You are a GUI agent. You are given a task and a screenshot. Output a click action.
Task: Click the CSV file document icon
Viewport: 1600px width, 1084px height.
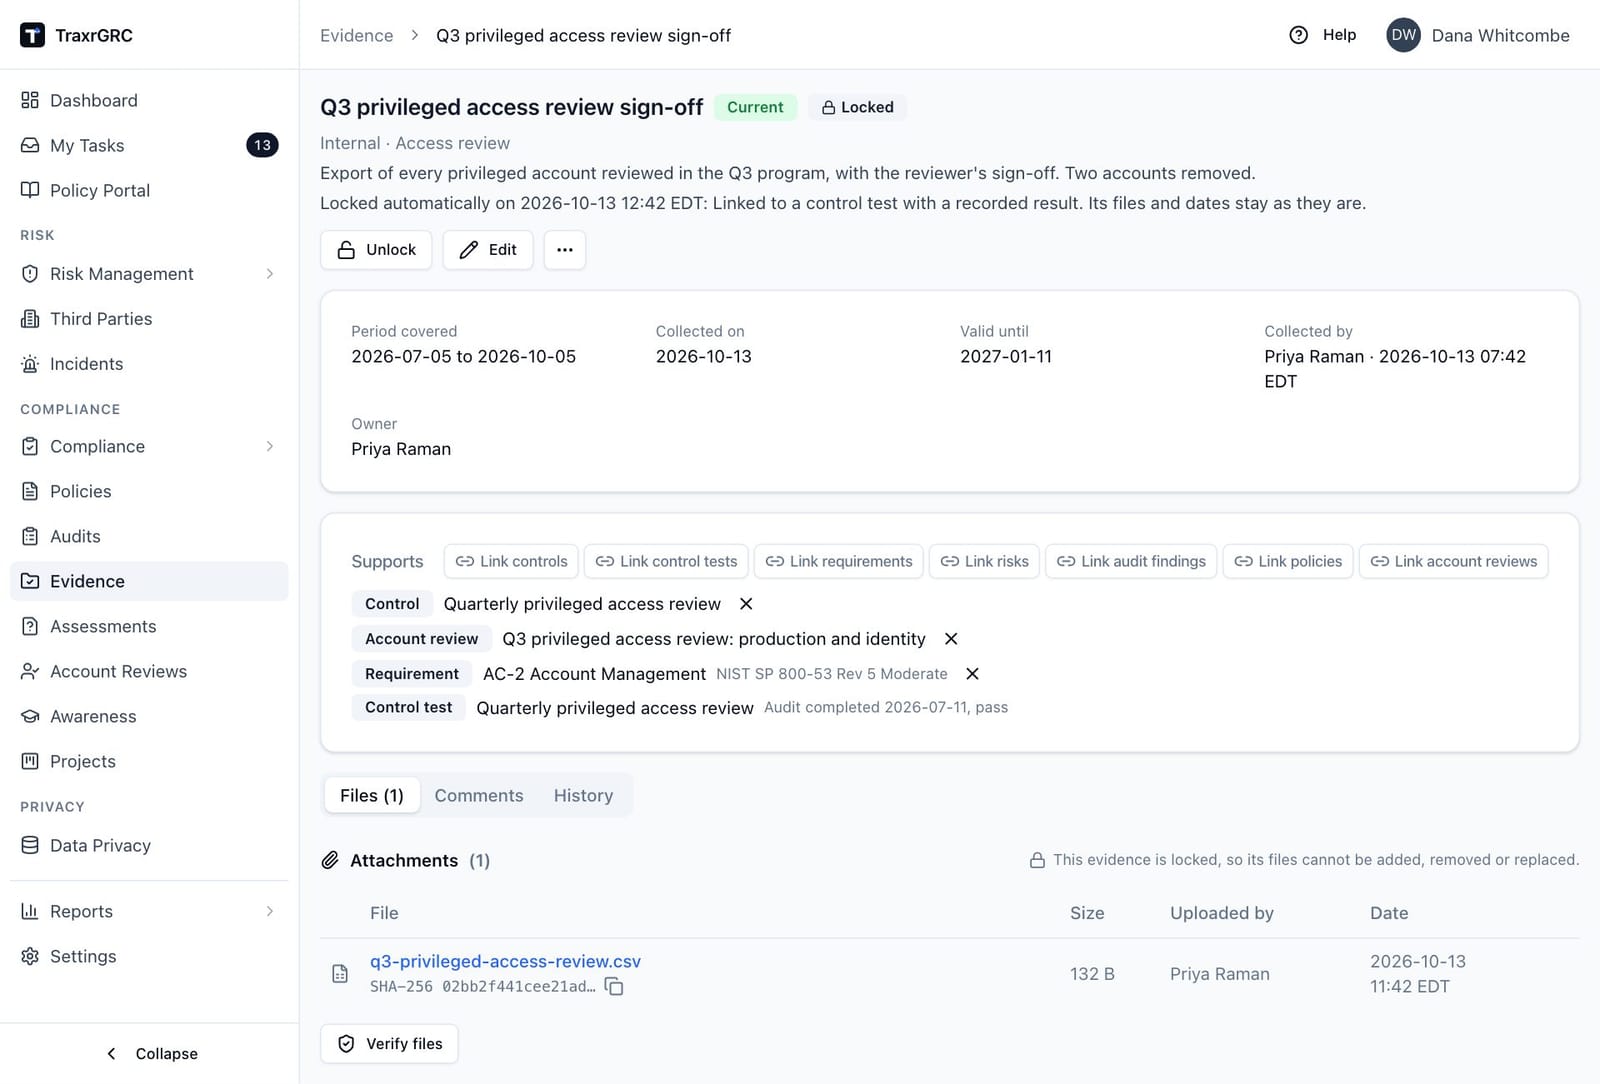(x=340, y=973)
